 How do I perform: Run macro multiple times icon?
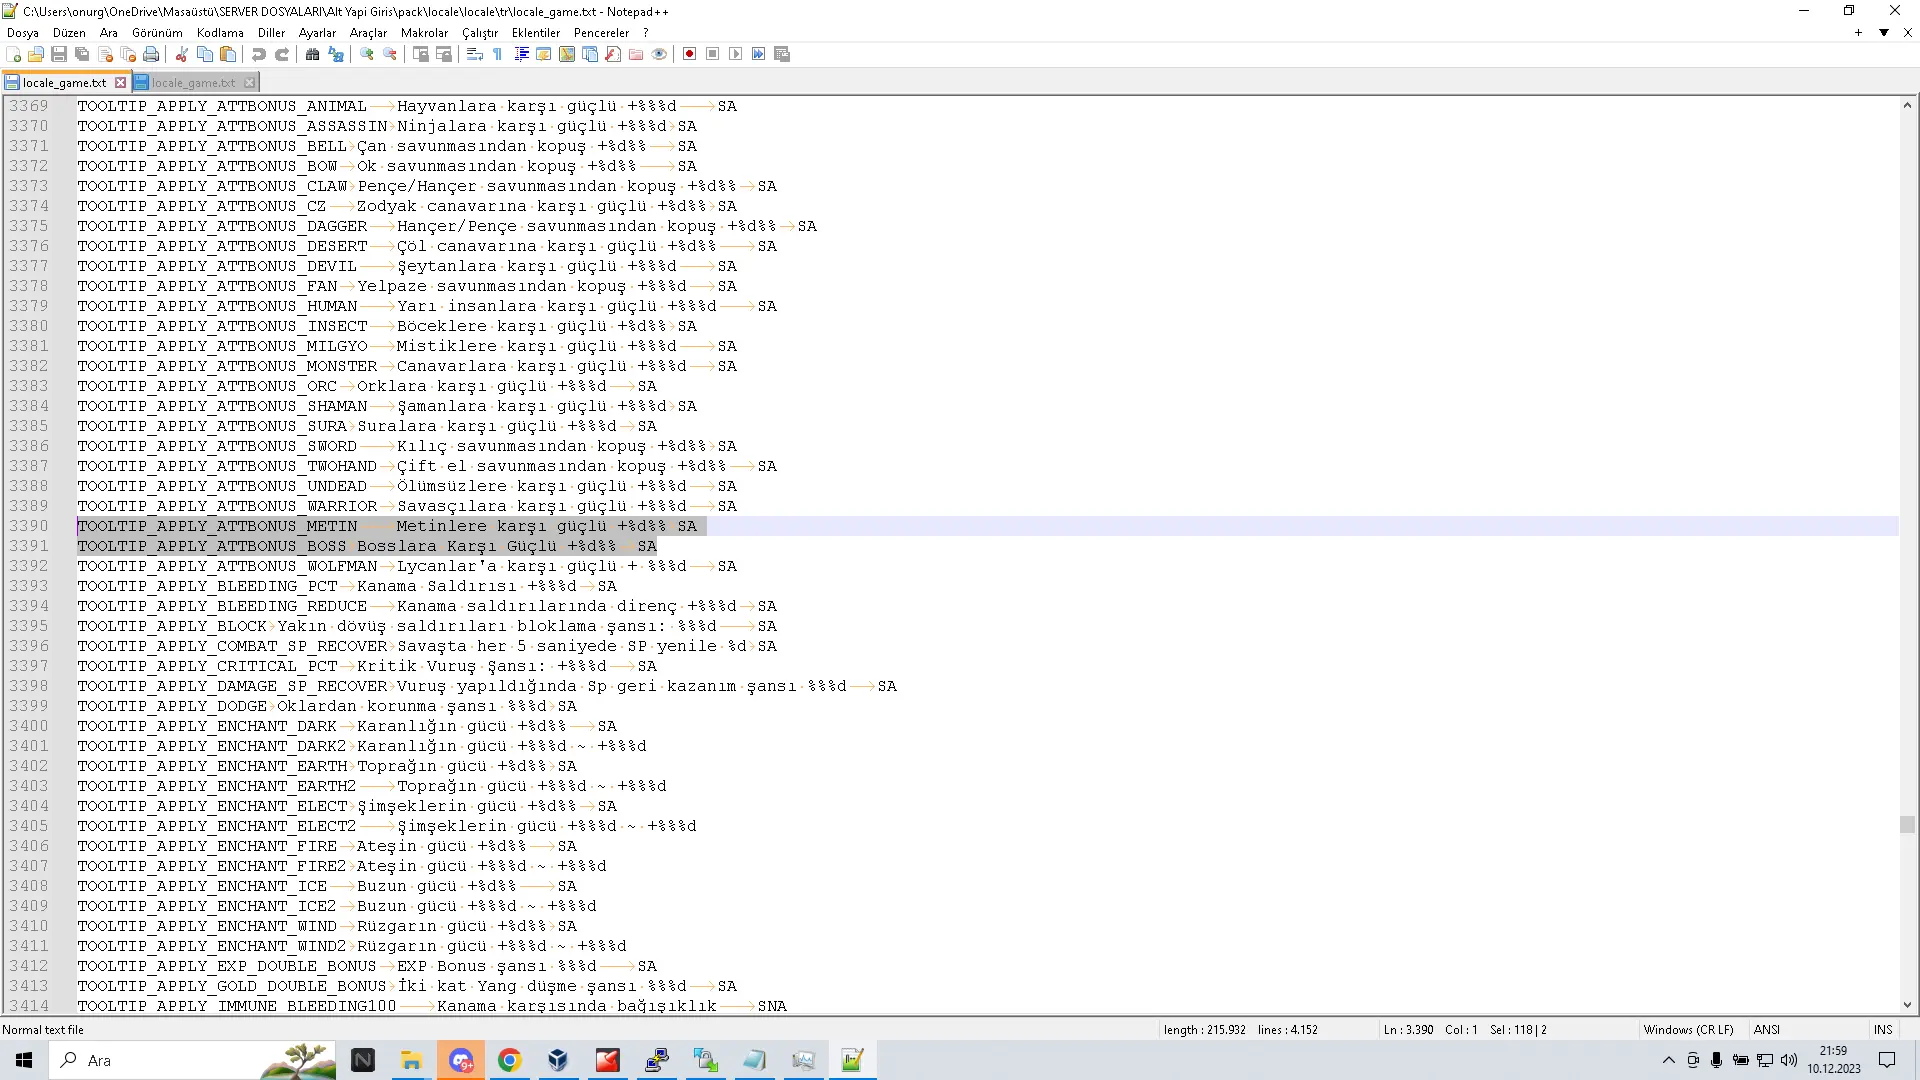(x=759, y=54)
